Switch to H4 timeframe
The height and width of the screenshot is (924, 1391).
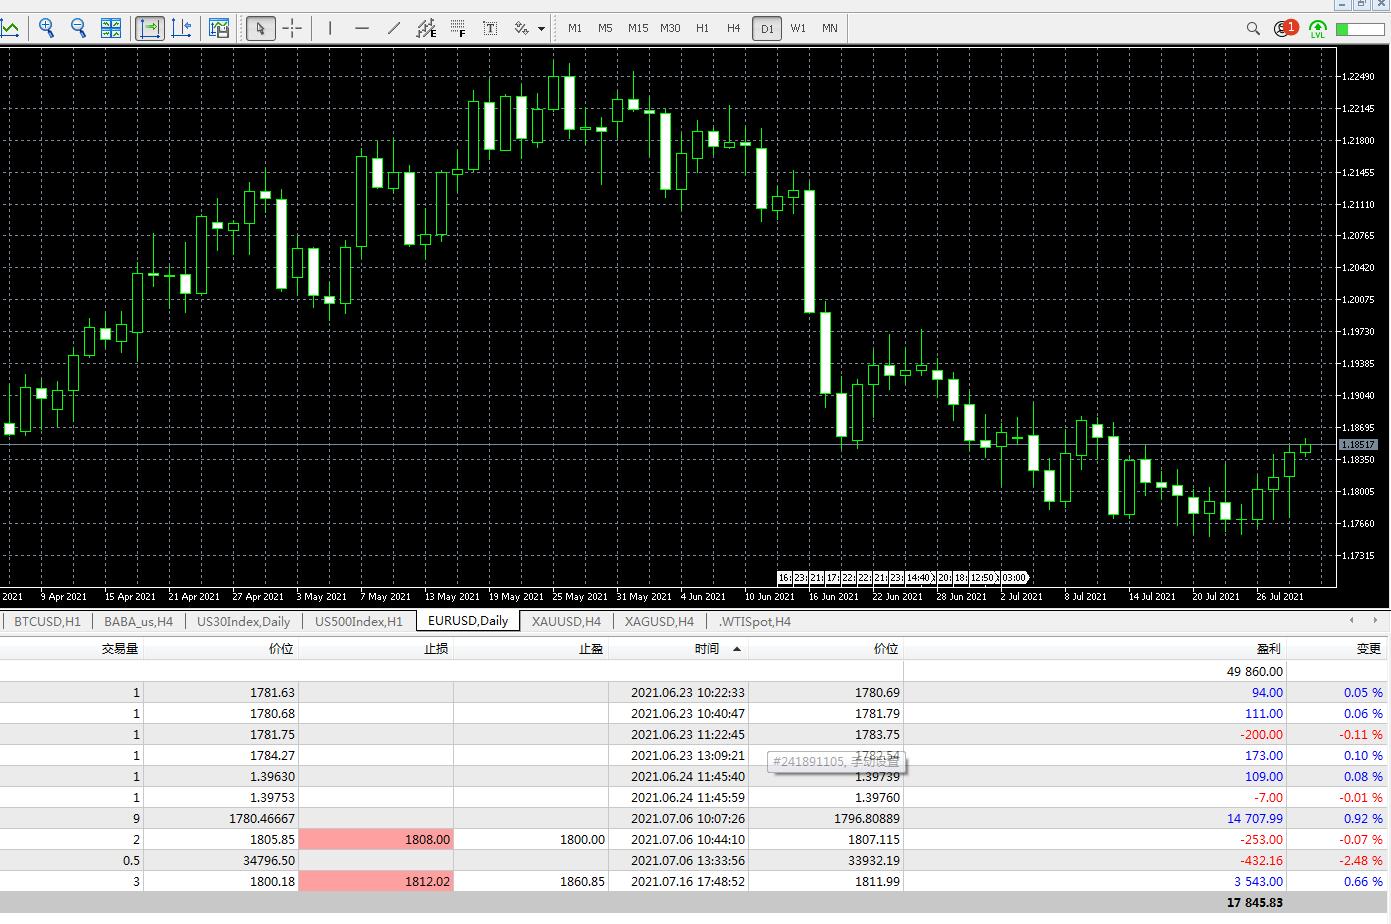(x=734, y=28)
